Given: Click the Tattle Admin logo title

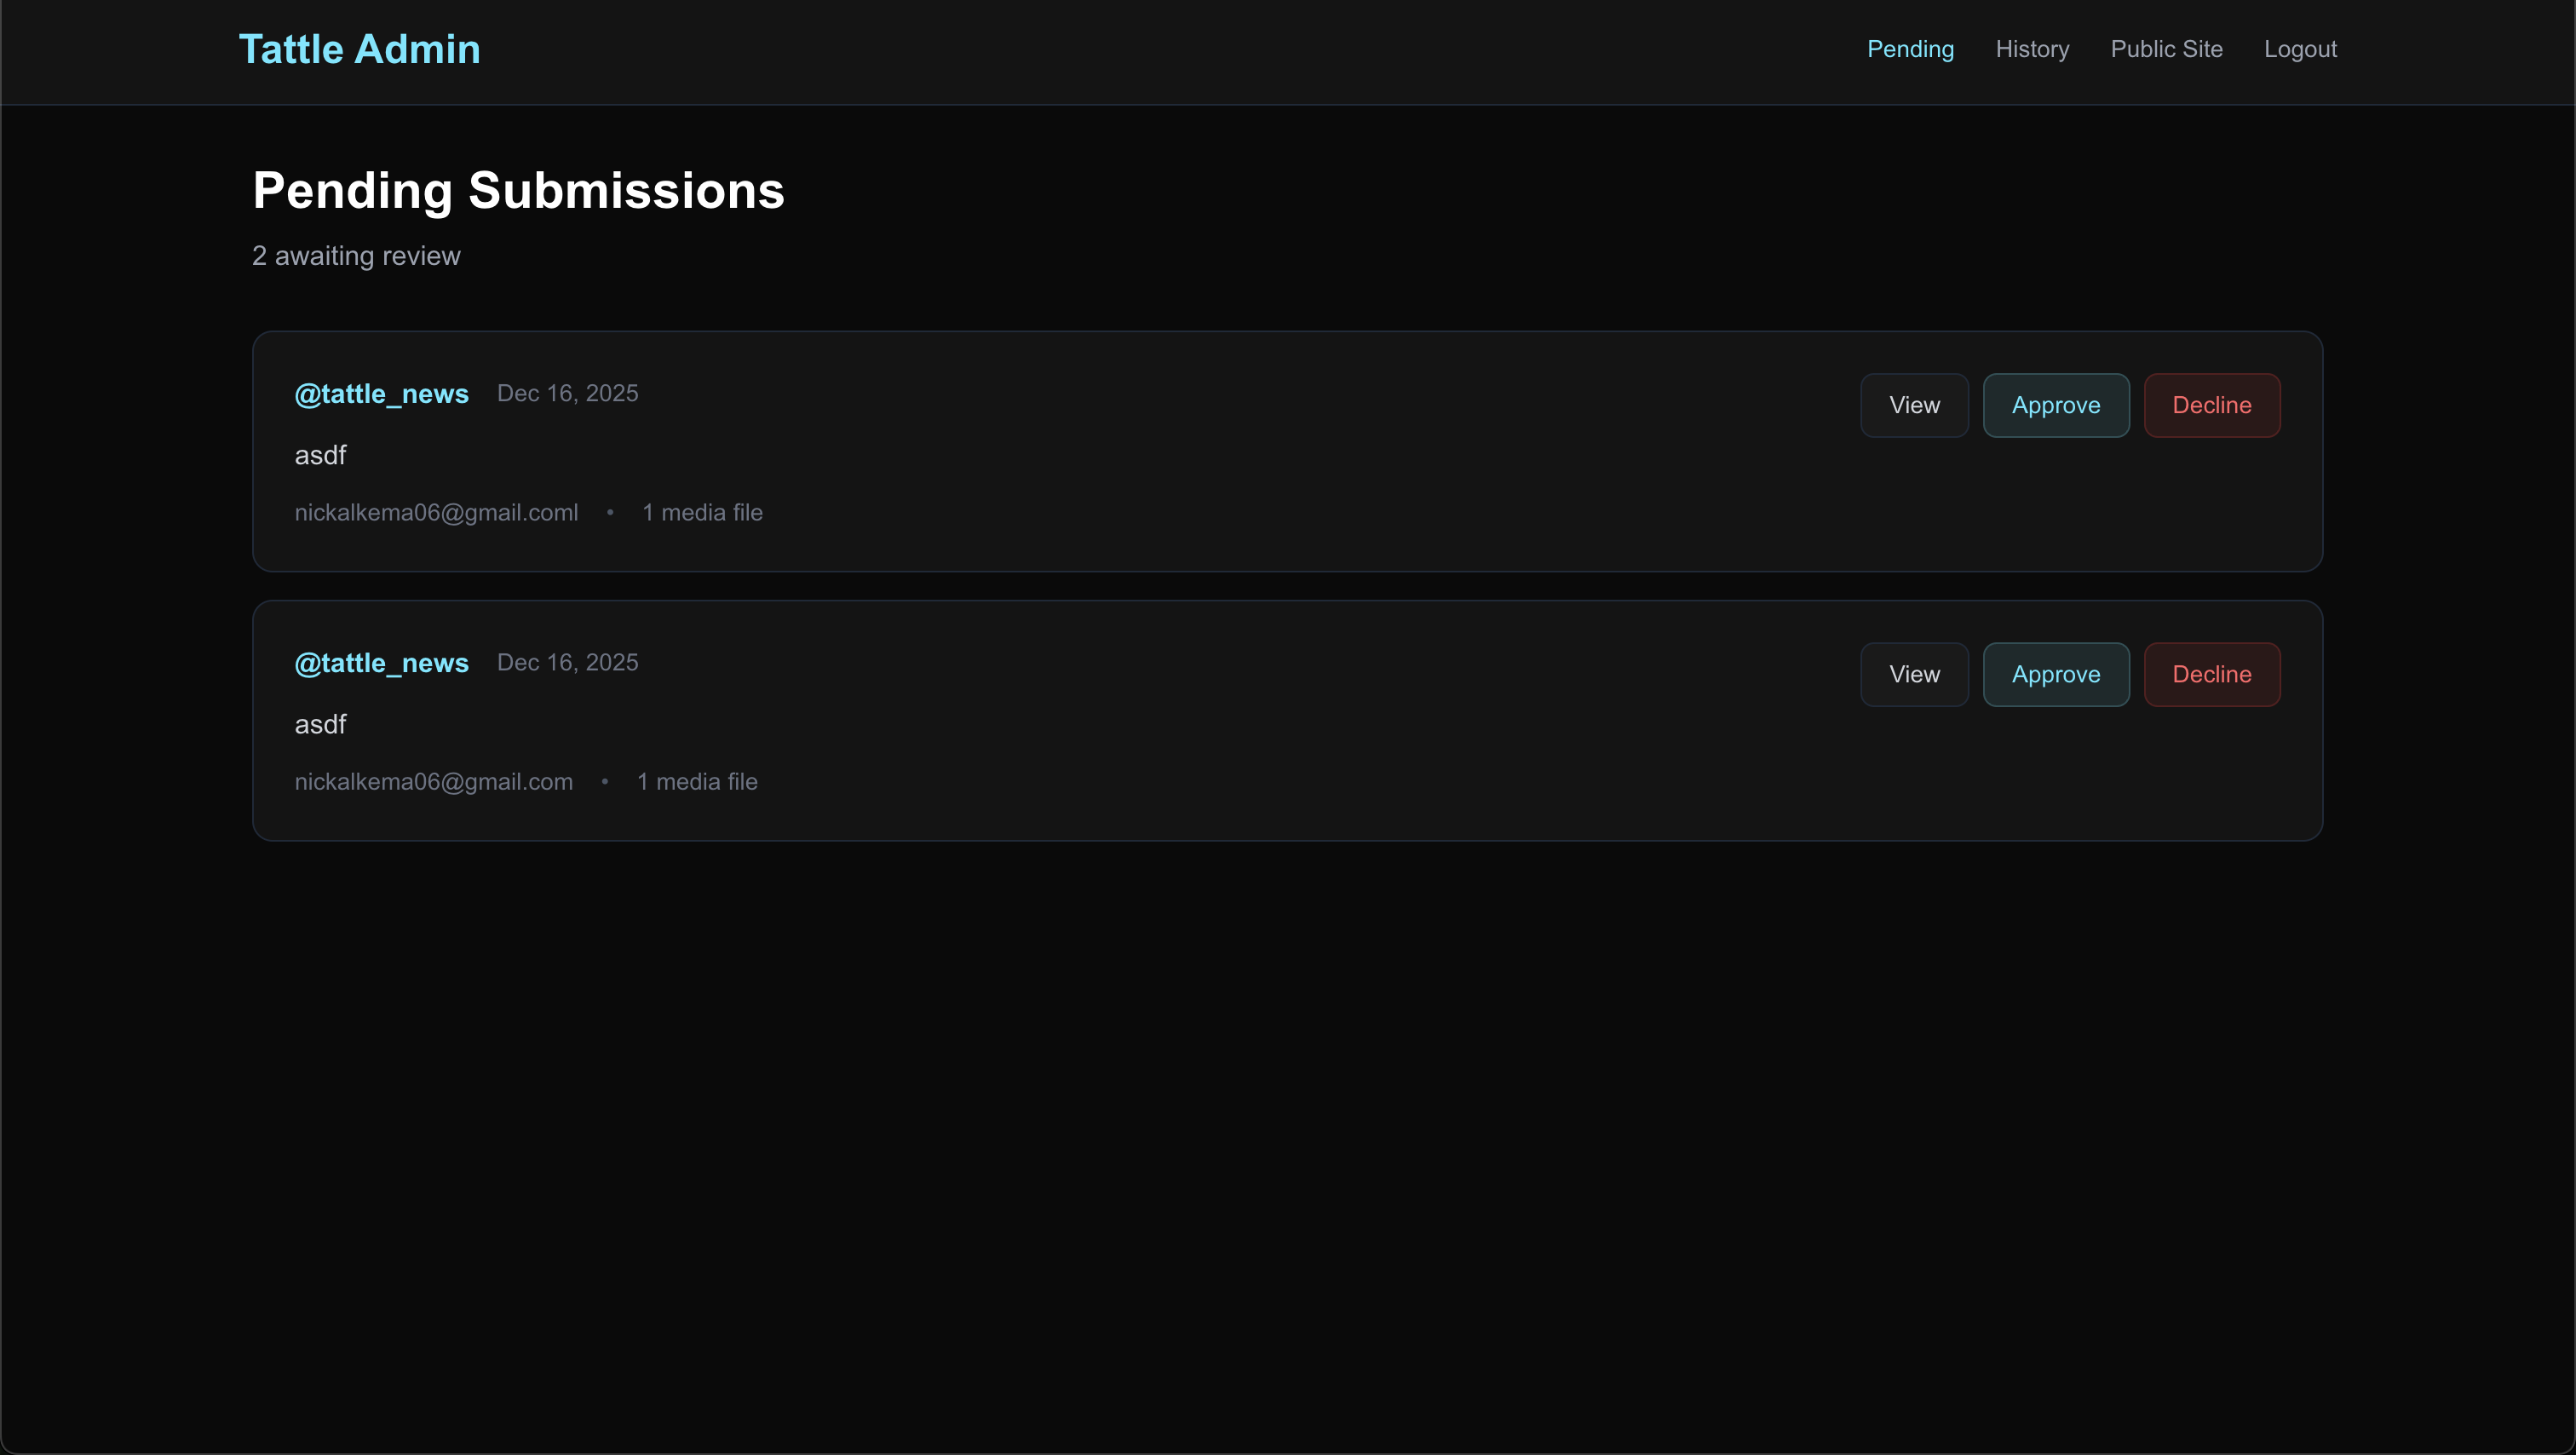Looking at the screenshot, I should [359, 49].
